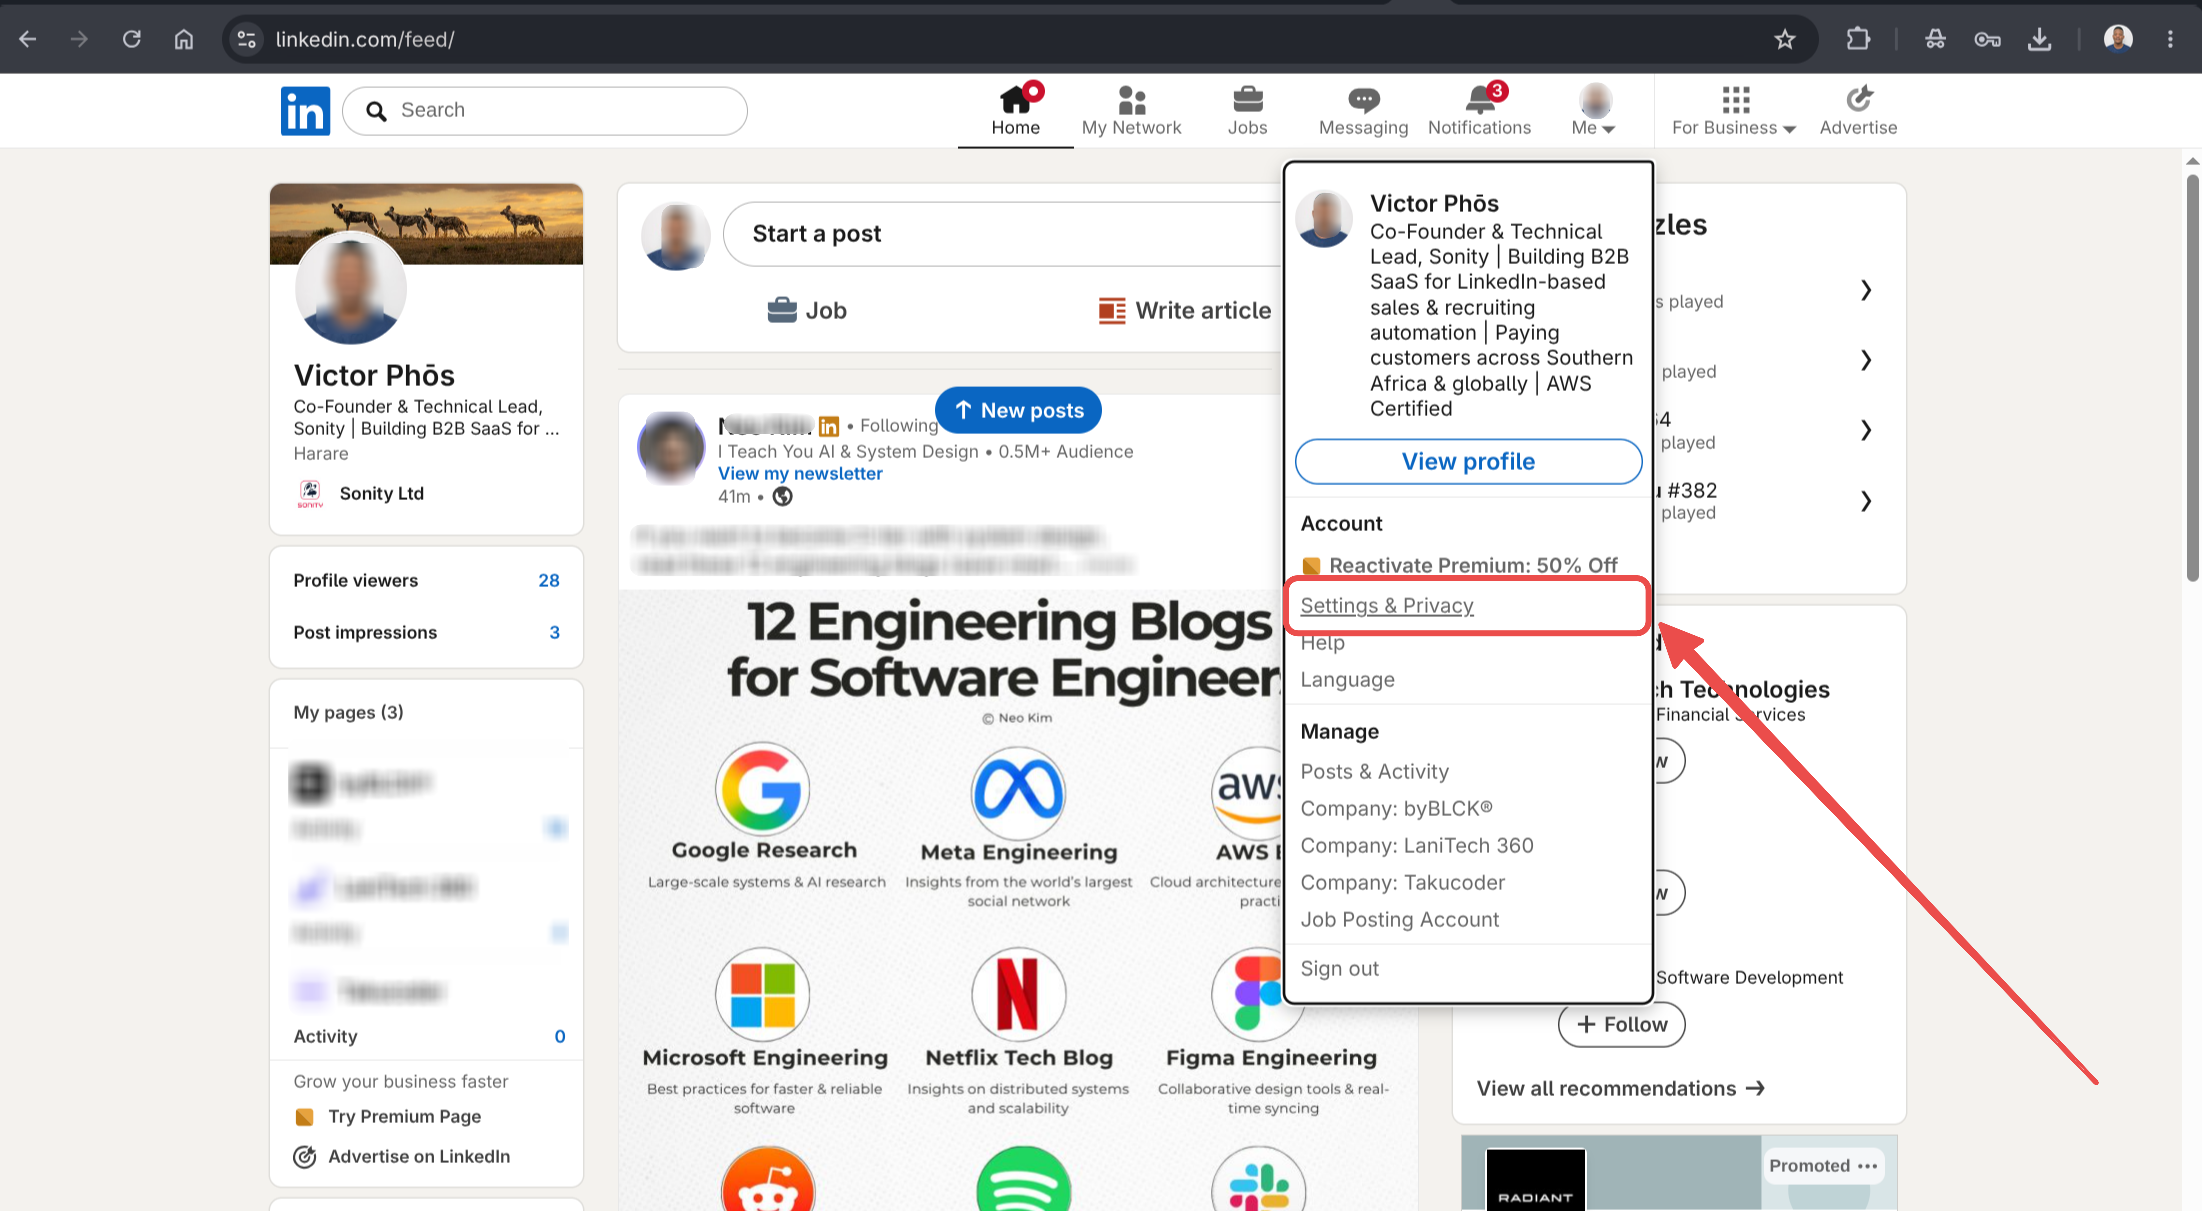Expand the Me dropdown menu
The image size is (2202, 1211).
click(1594, 111)
